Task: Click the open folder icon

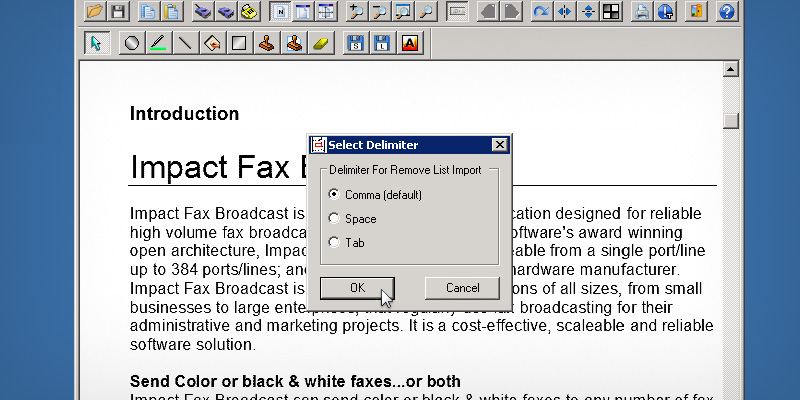Action: coord(95,12)
